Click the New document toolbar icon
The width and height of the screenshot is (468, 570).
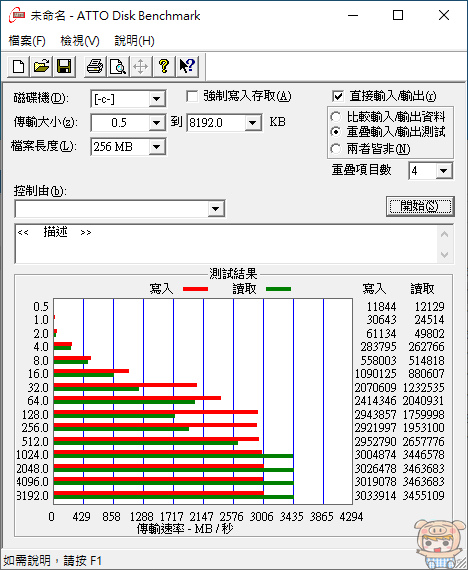point(19,67)
